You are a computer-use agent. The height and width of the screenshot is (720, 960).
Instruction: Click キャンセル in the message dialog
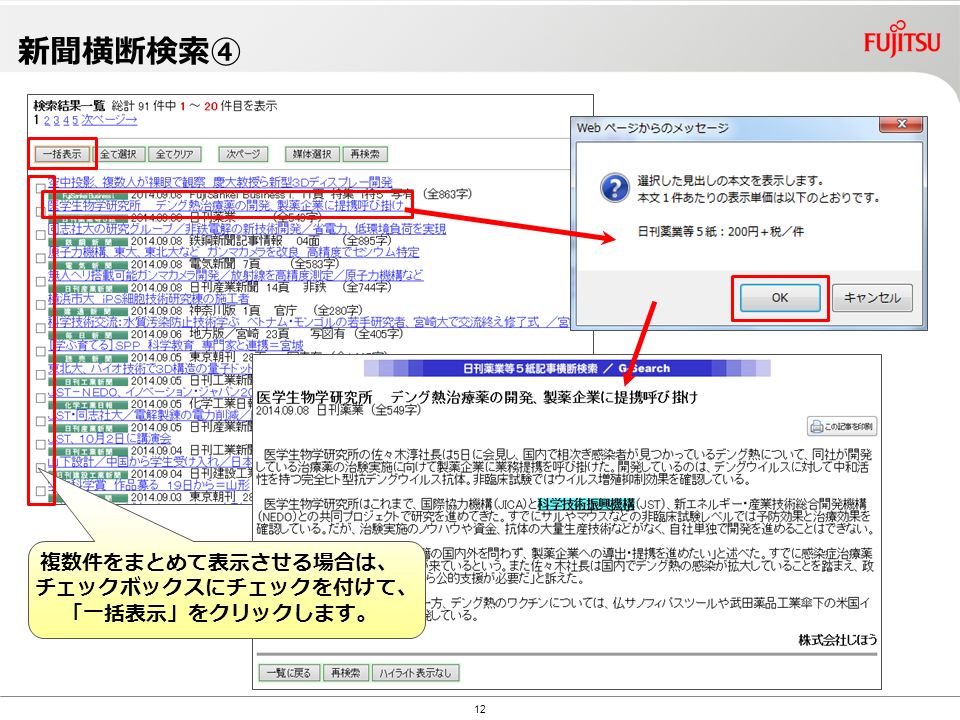[x=872, y=298]
